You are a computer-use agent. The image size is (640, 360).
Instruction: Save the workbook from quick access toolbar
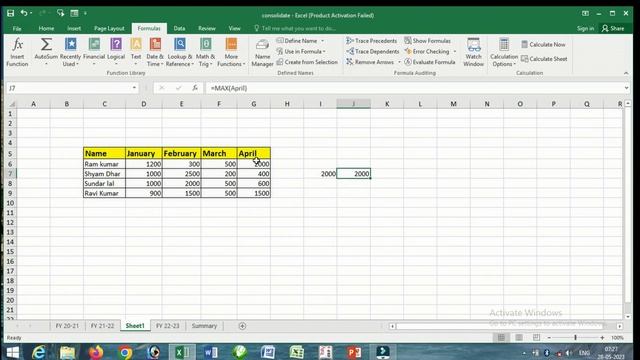11,13
